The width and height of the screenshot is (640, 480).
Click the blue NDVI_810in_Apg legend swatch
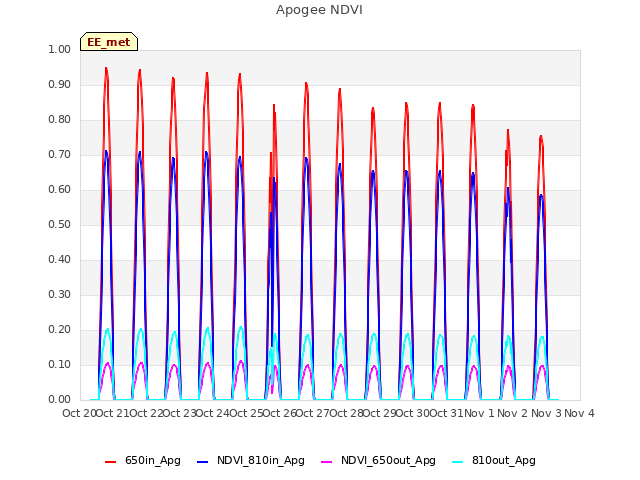pyautogui.click(x=203, y=462)
